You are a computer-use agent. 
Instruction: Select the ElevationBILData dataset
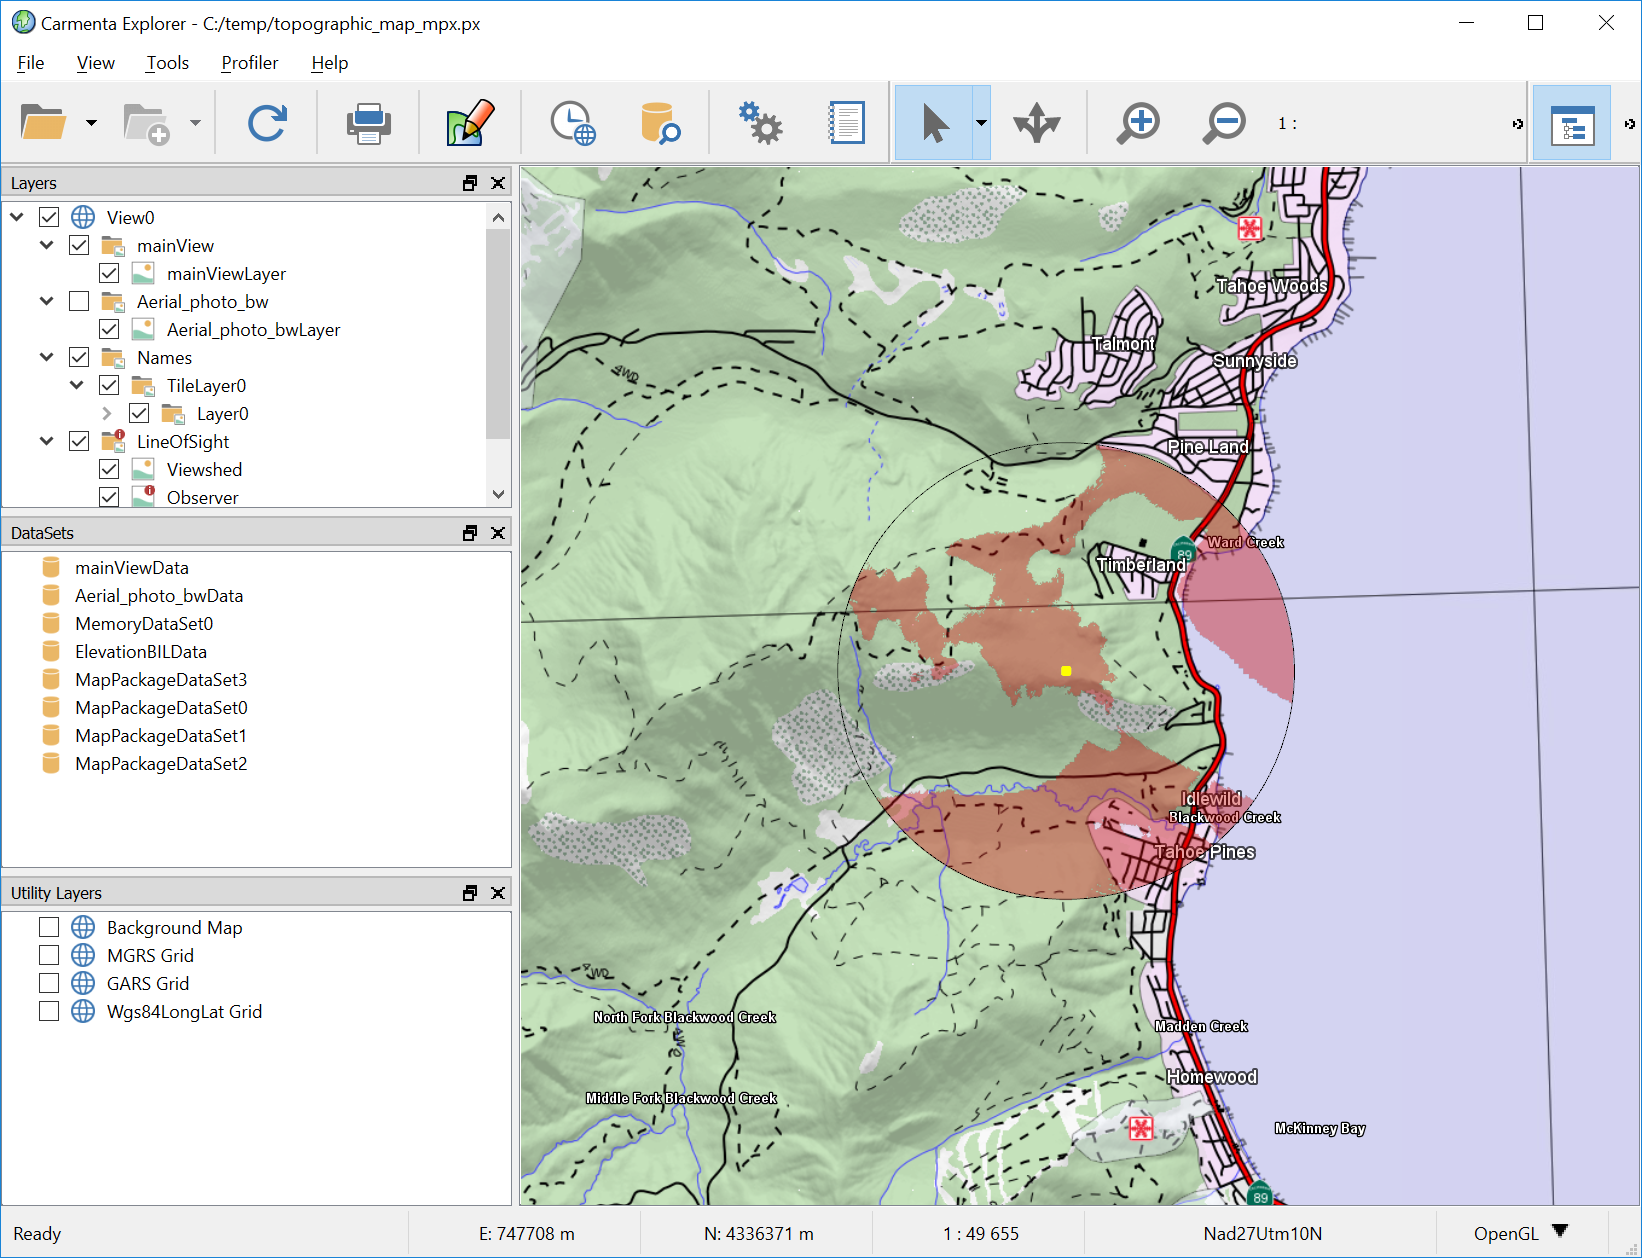[x=140, y=651]
